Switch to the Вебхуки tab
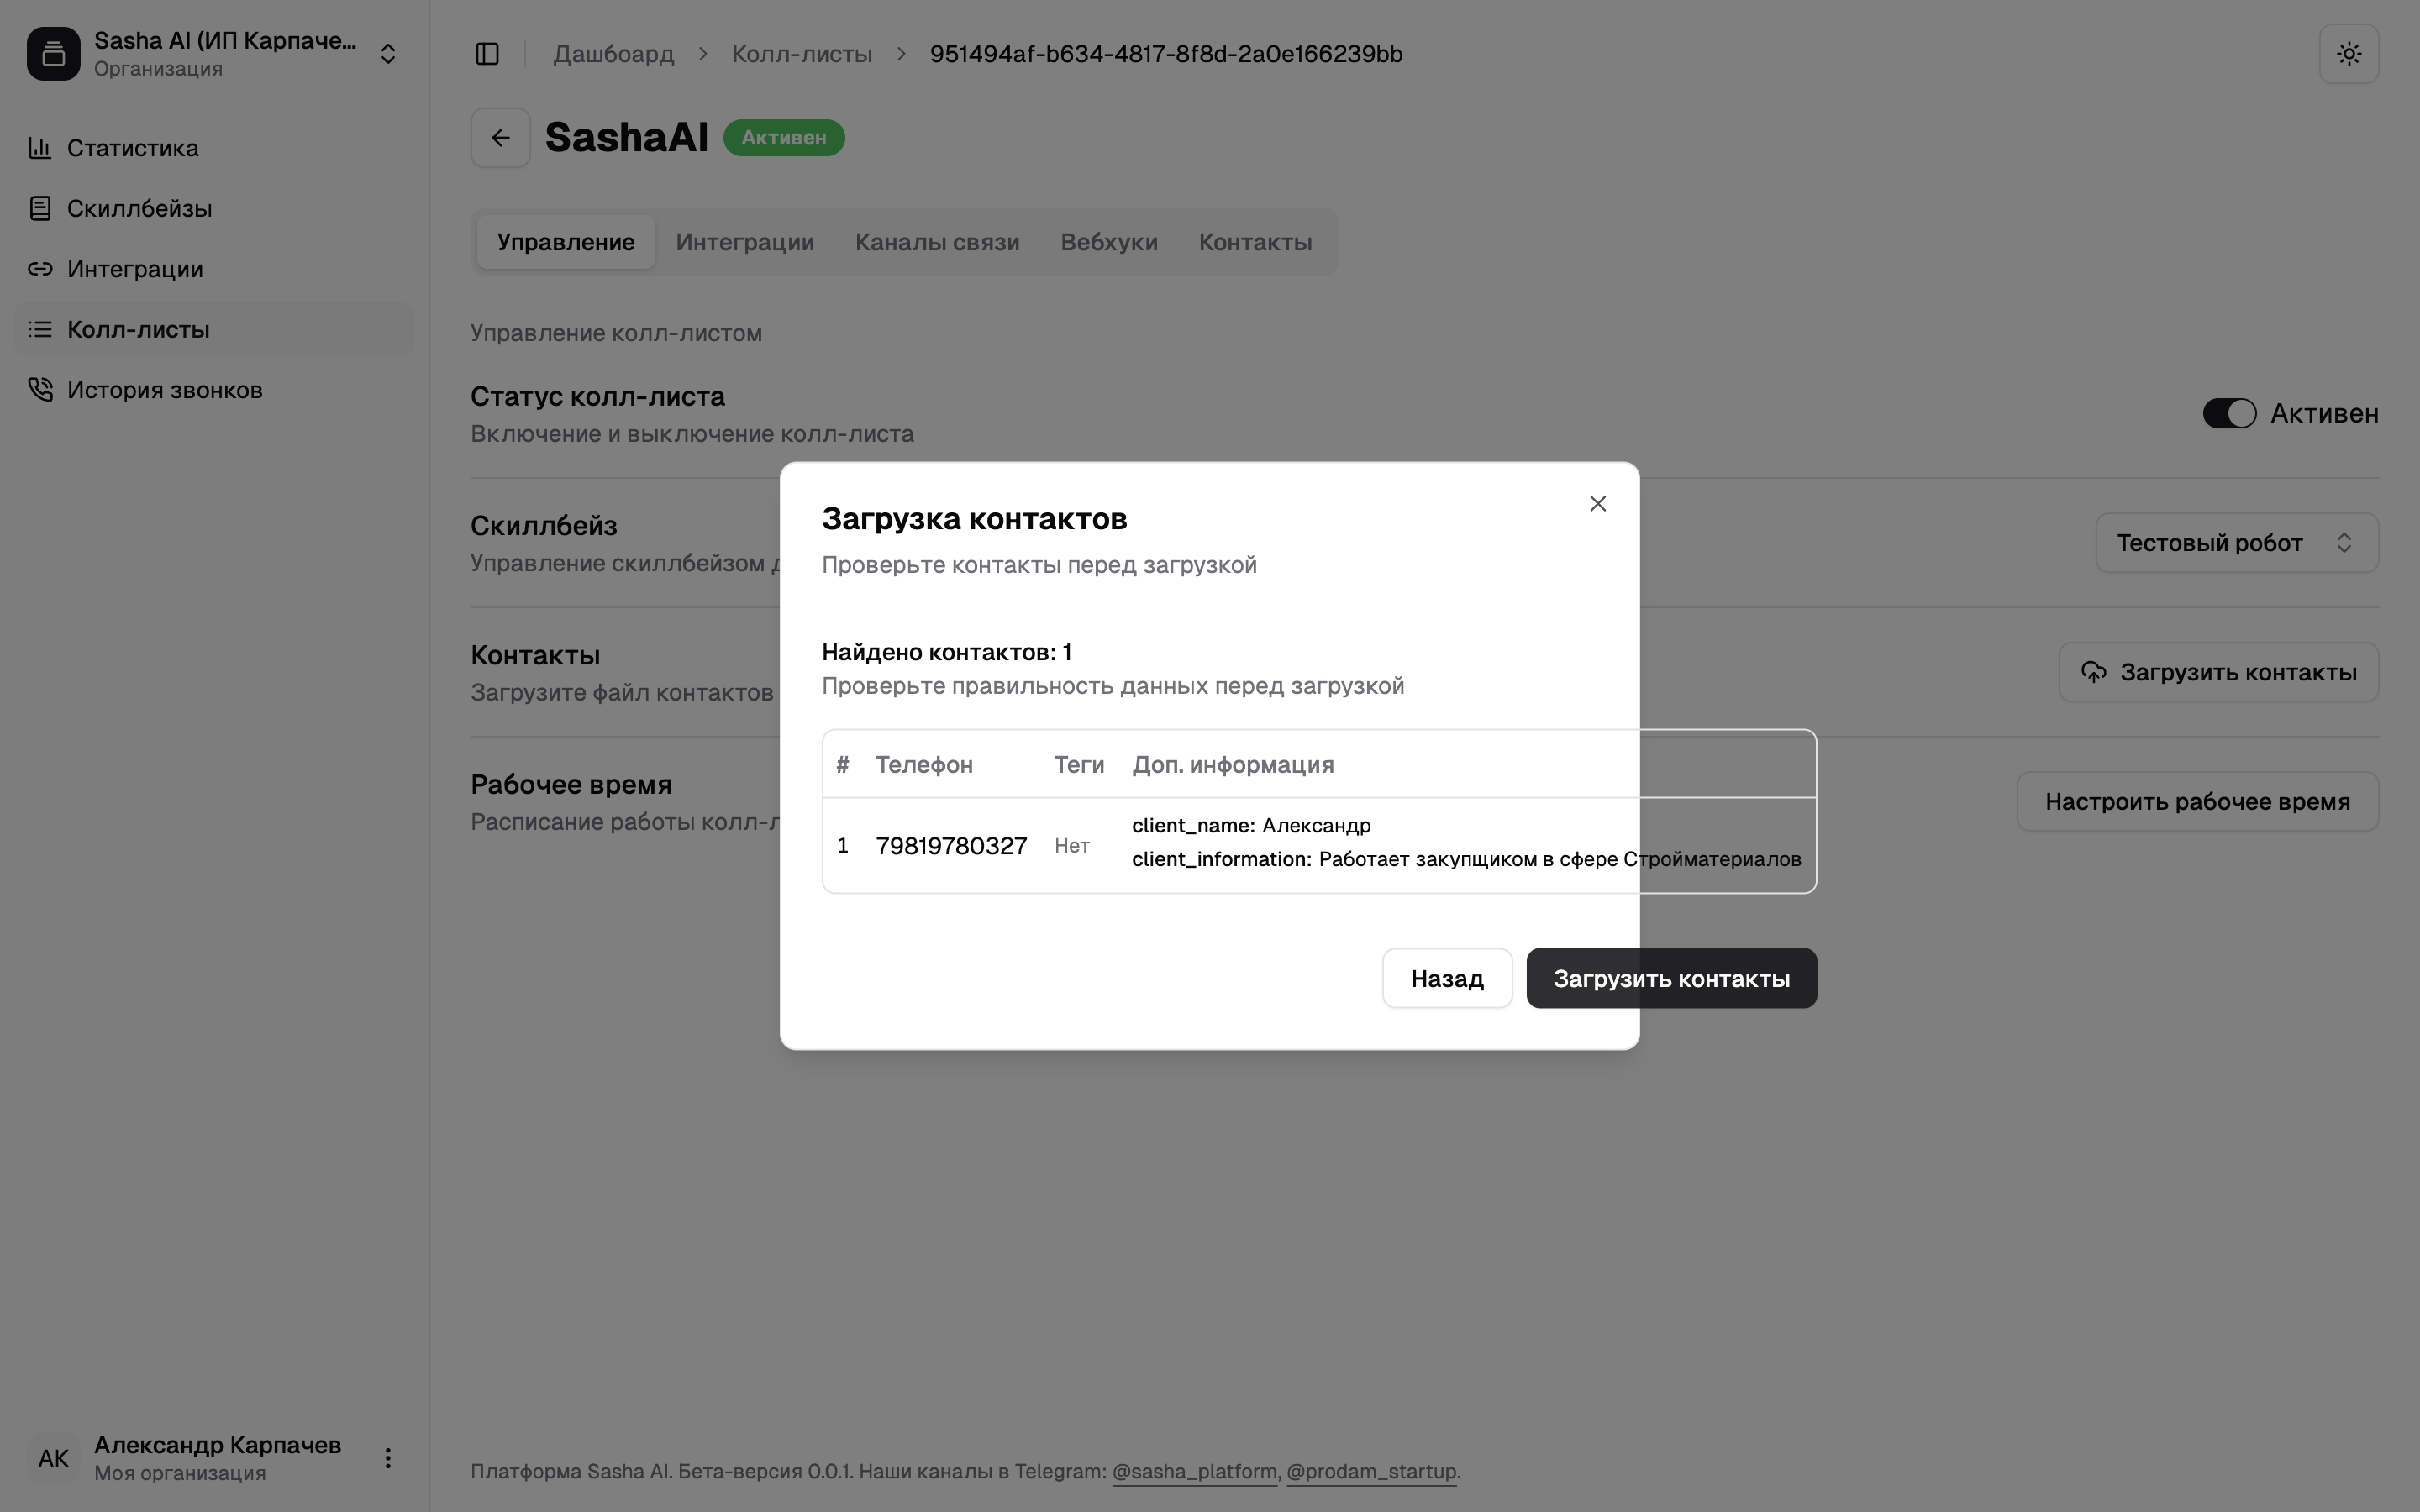 (x=1108, y=242)
